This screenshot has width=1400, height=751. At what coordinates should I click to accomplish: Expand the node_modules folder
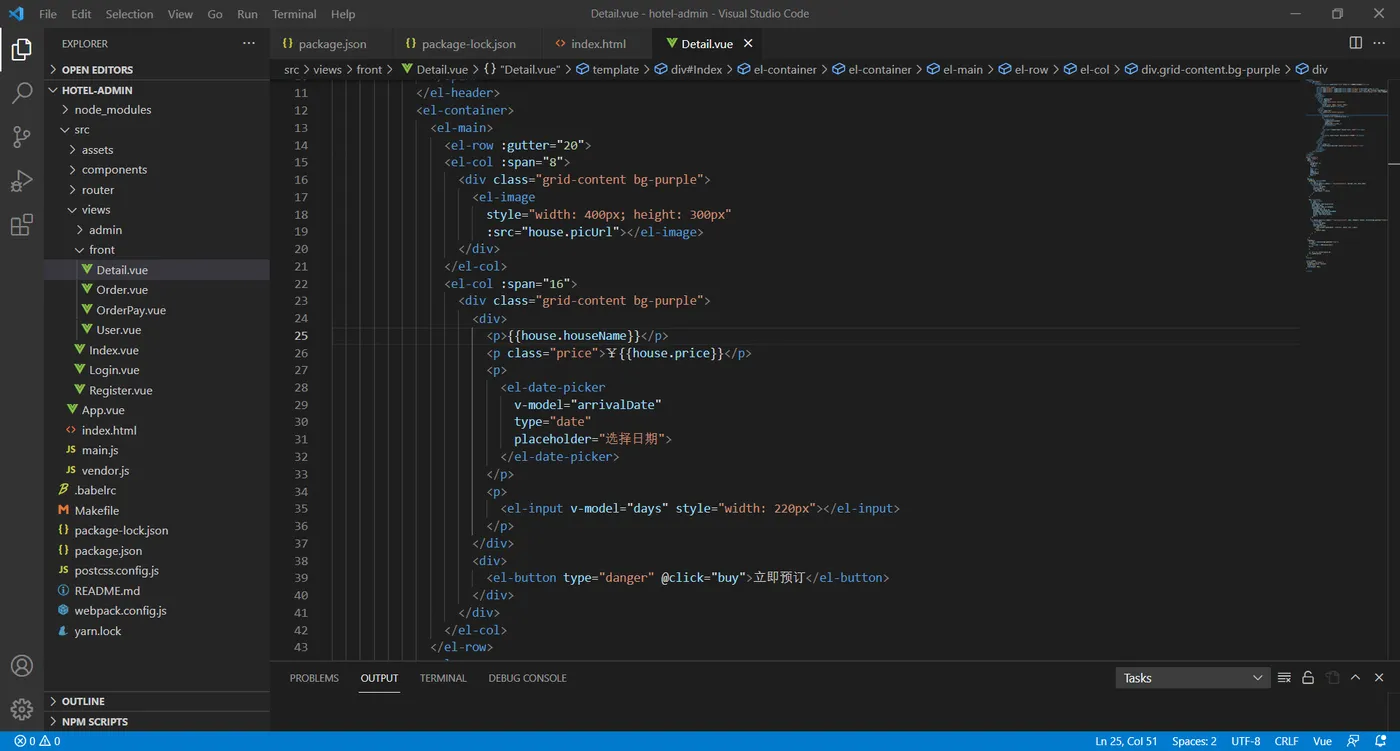coord(157,110)
